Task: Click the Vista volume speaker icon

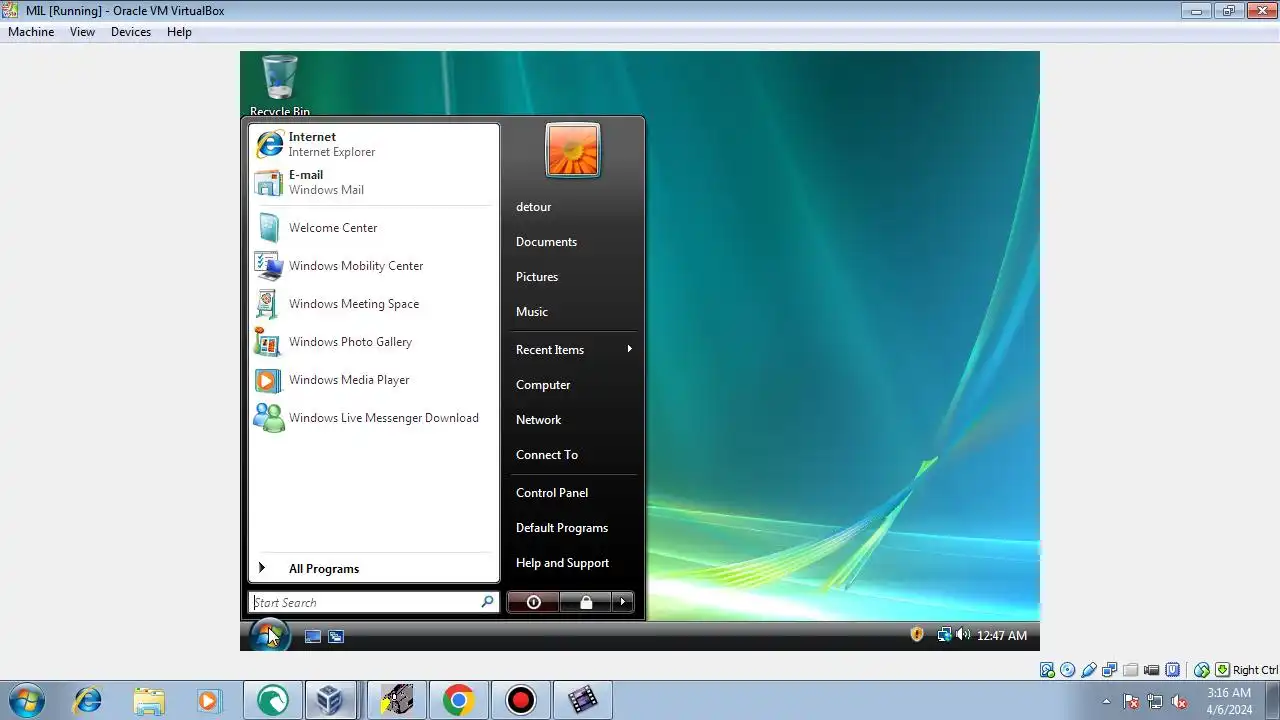Action: pyautogui.click(x=962, y=635)
